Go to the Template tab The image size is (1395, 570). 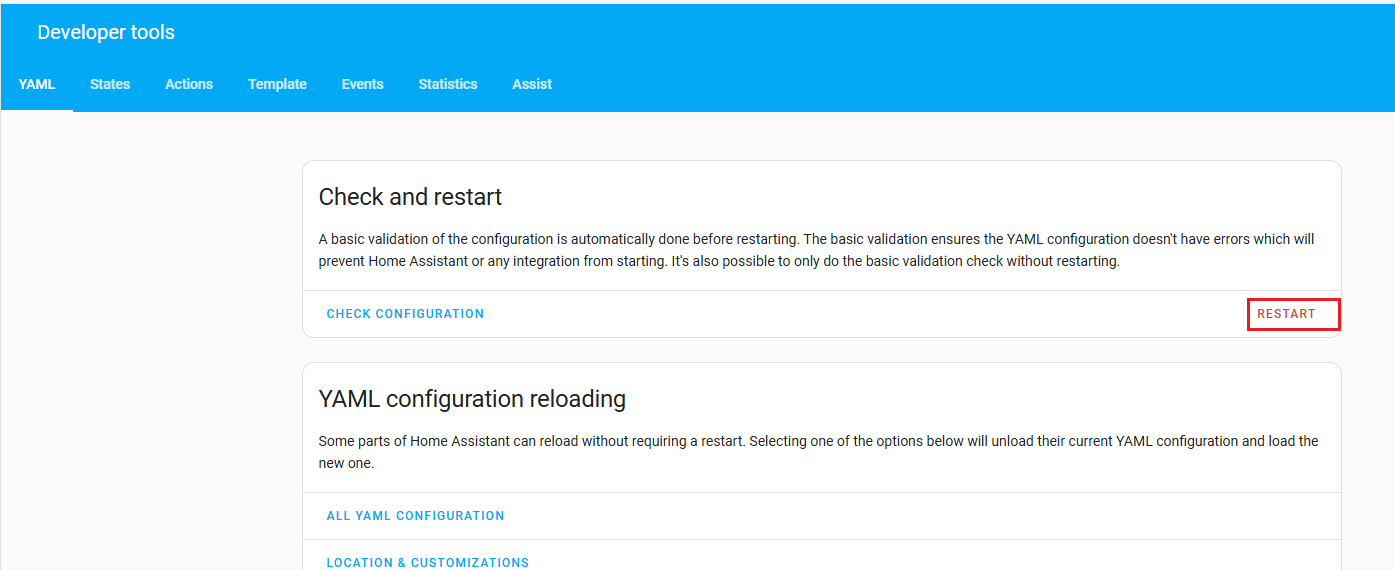[277, 84]
